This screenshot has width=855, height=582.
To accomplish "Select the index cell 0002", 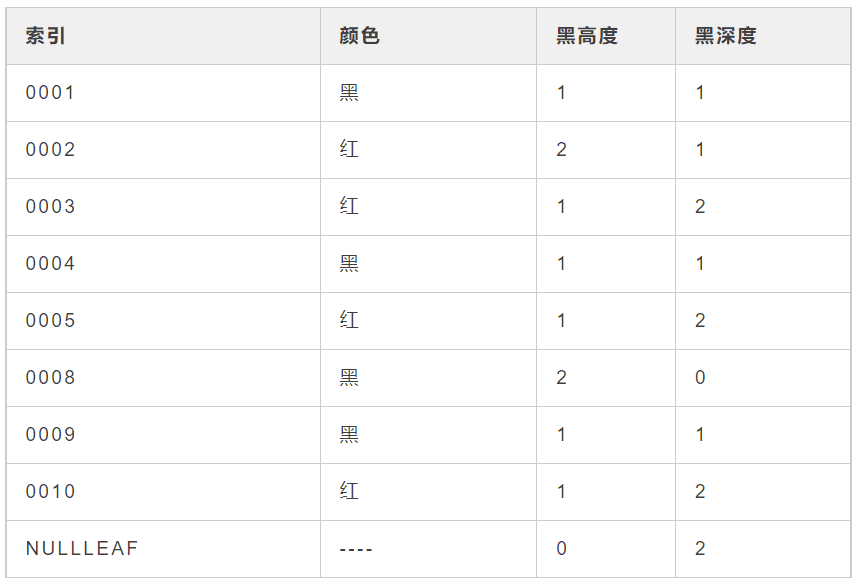I will (51, 150).
